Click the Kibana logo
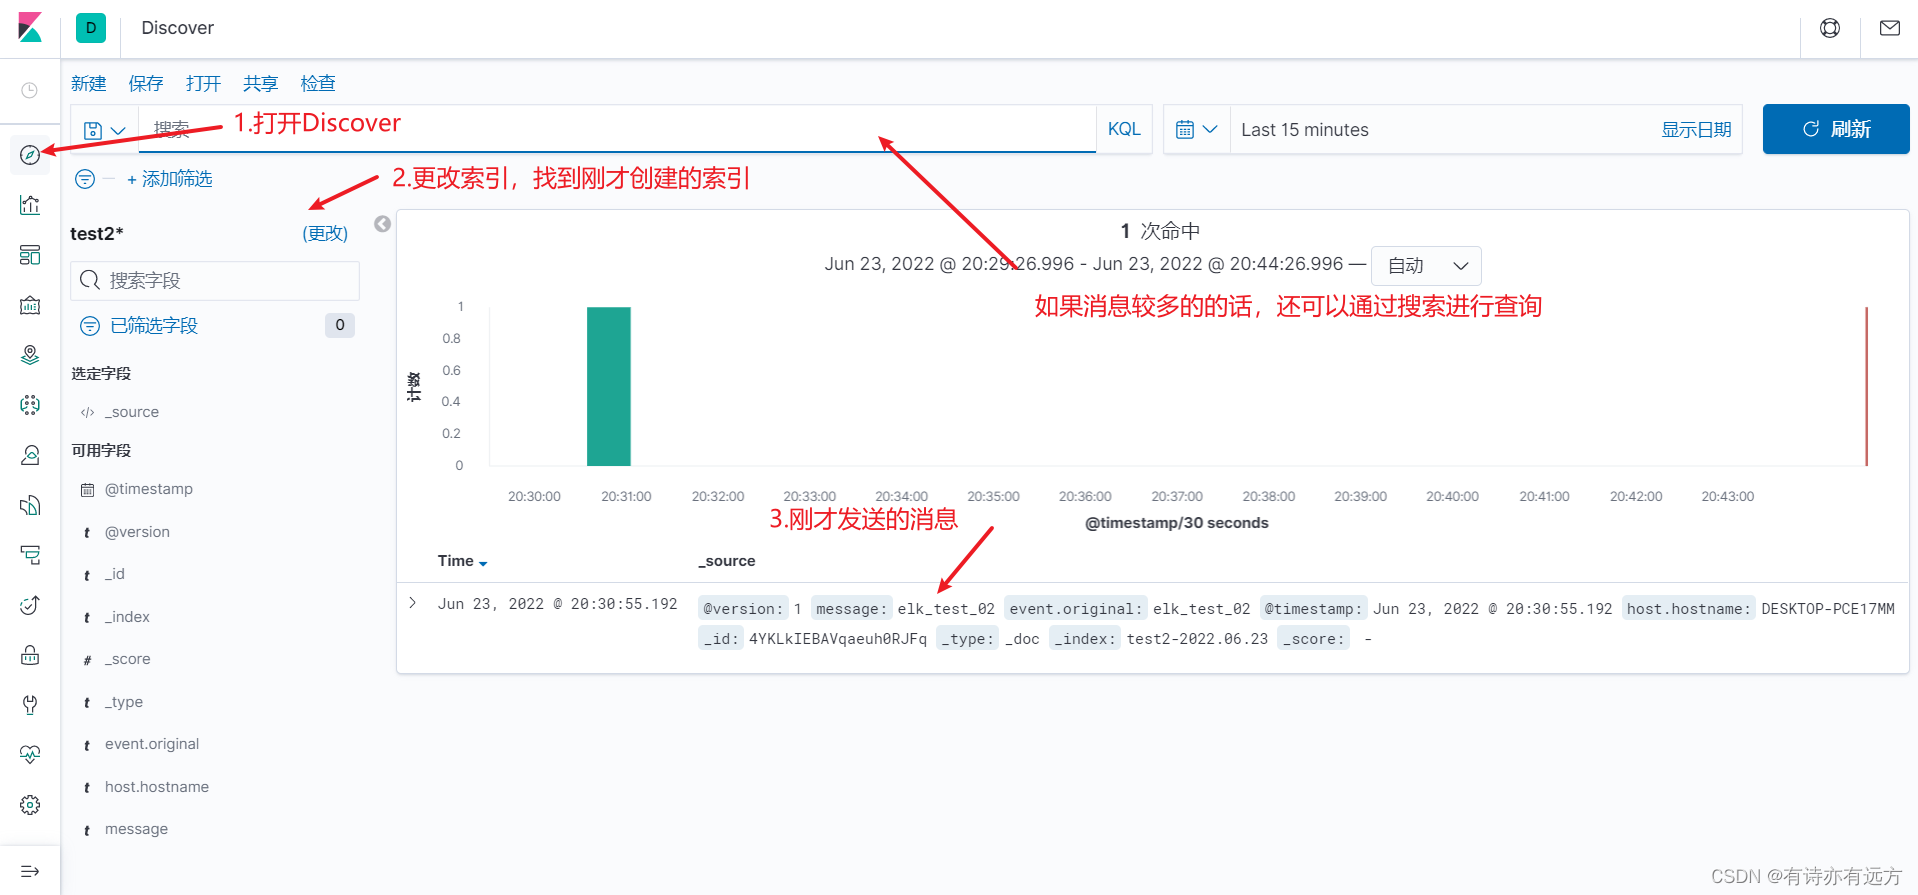Screen dimensions: 1918x895 (30, 28)
